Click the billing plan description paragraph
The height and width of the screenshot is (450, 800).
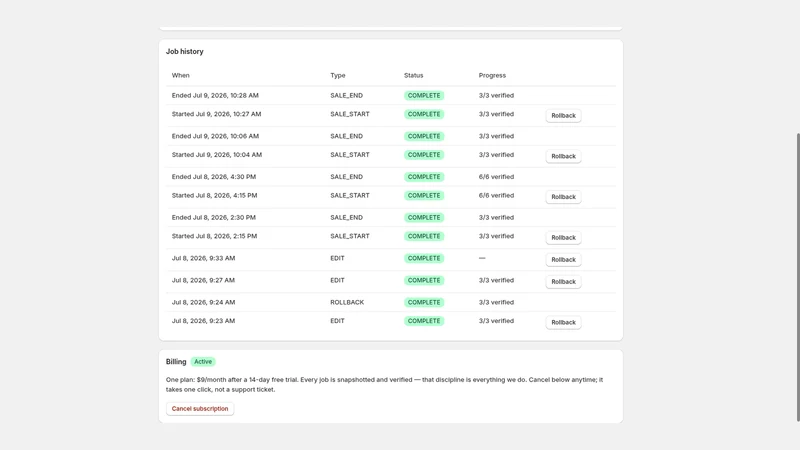click(384, 384)
